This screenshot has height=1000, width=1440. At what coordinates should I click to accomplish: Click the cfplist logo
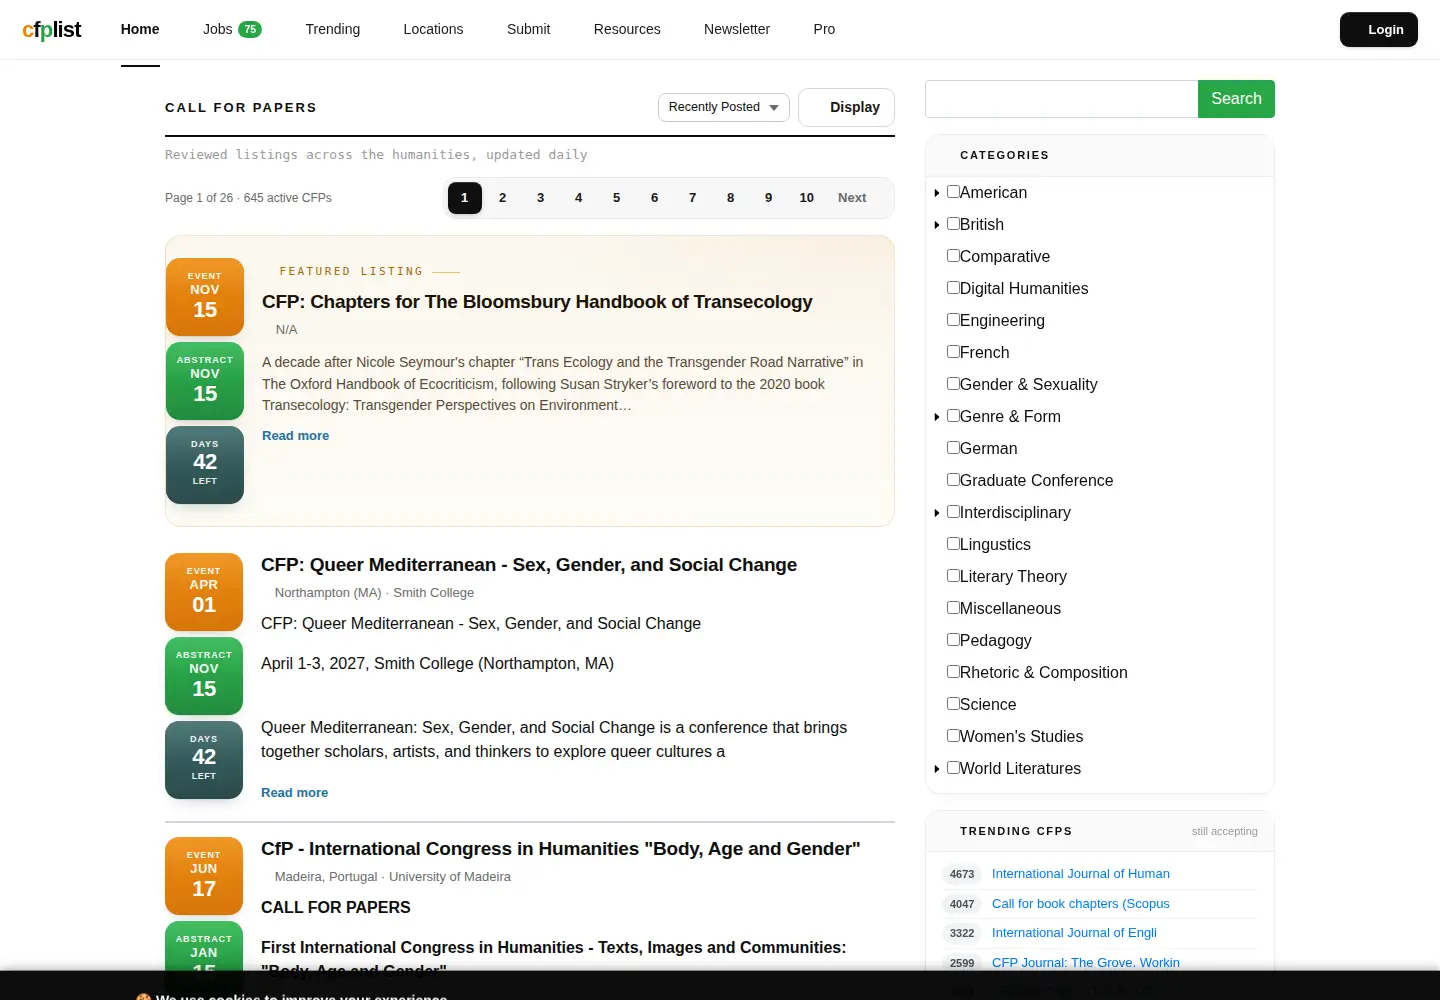(x=52, y=30)
